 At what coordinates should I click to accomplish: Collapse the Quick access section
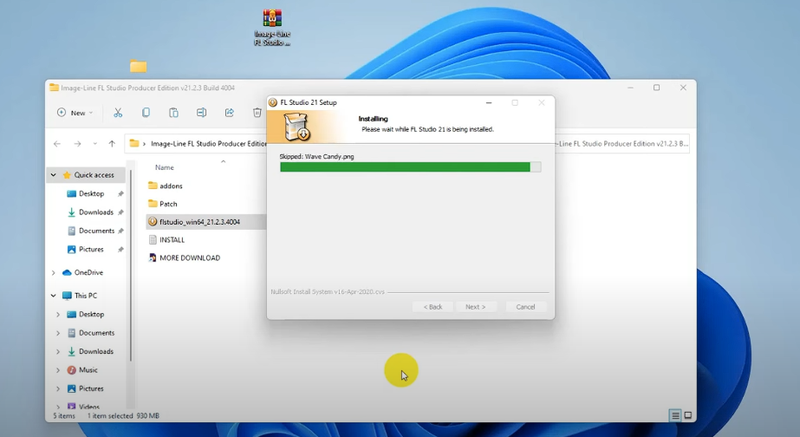pyautogui.click(x=53, y=175)
